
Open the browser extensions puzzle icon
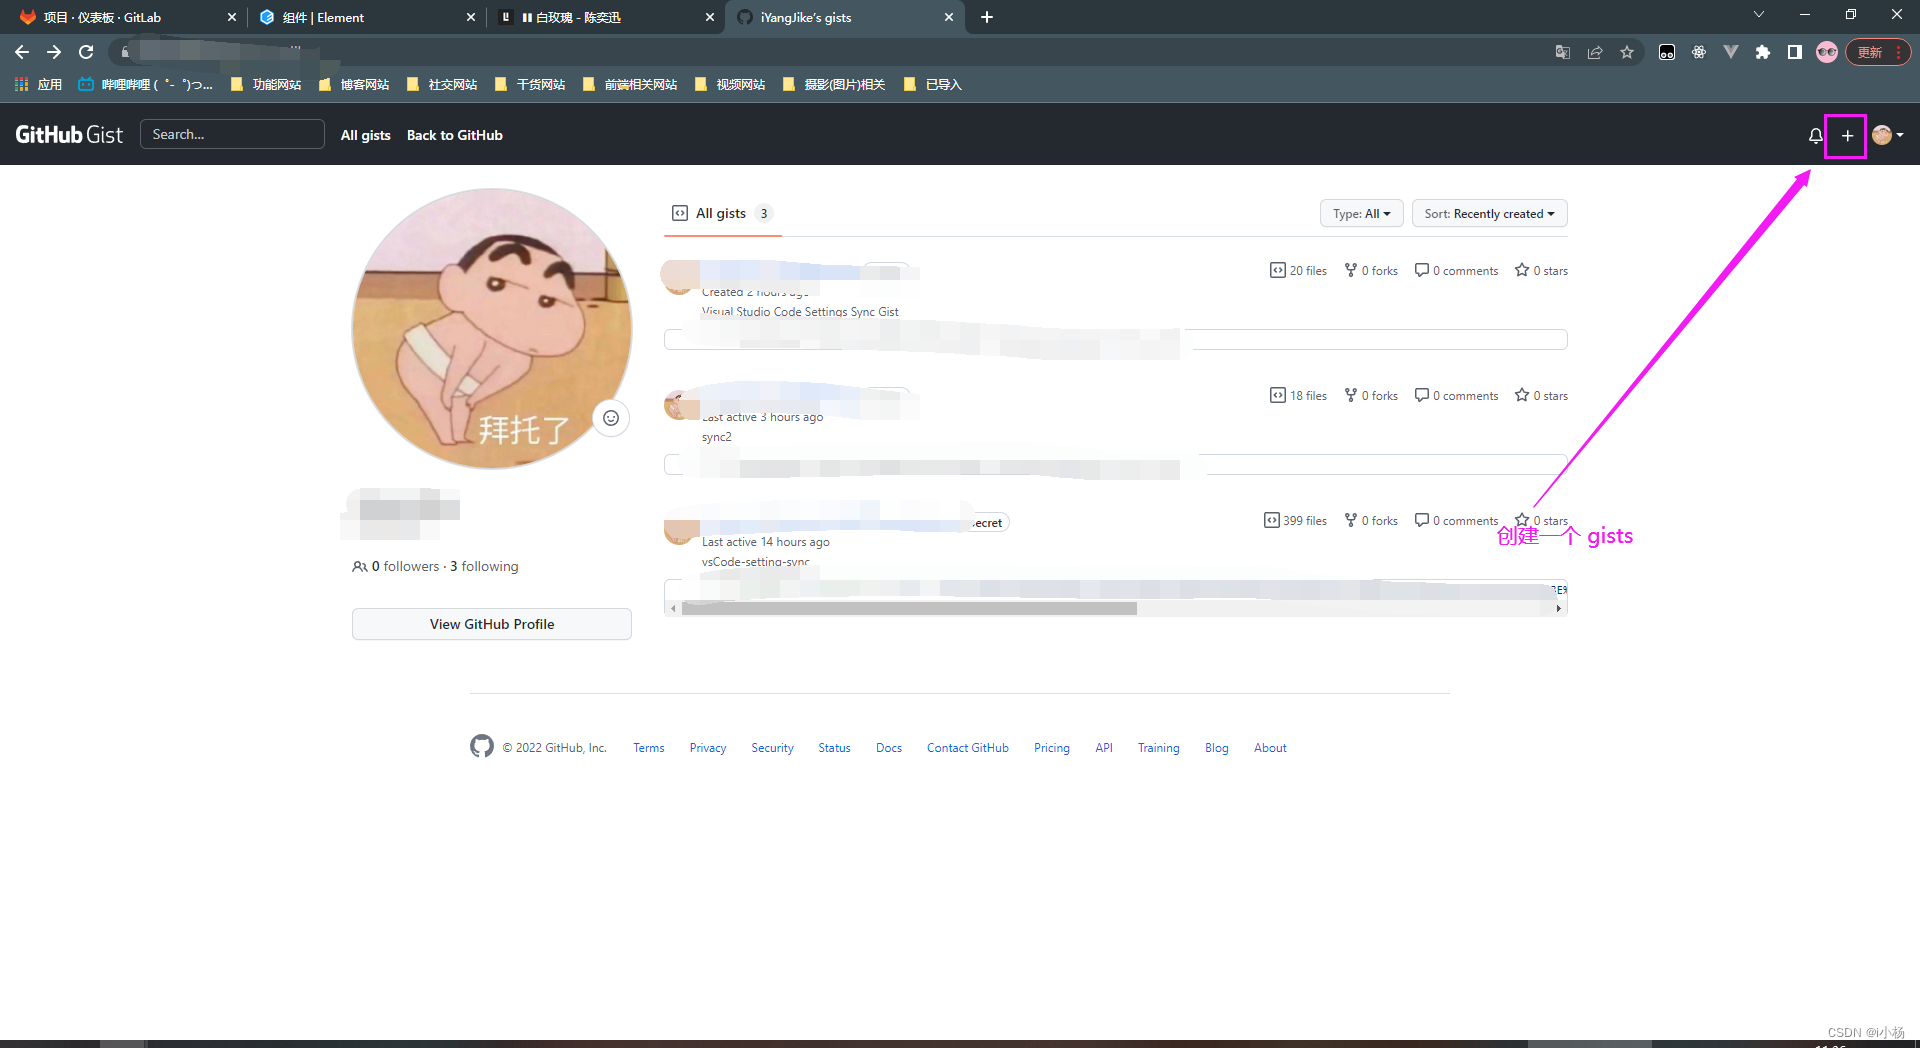(x=1763, y=52)
